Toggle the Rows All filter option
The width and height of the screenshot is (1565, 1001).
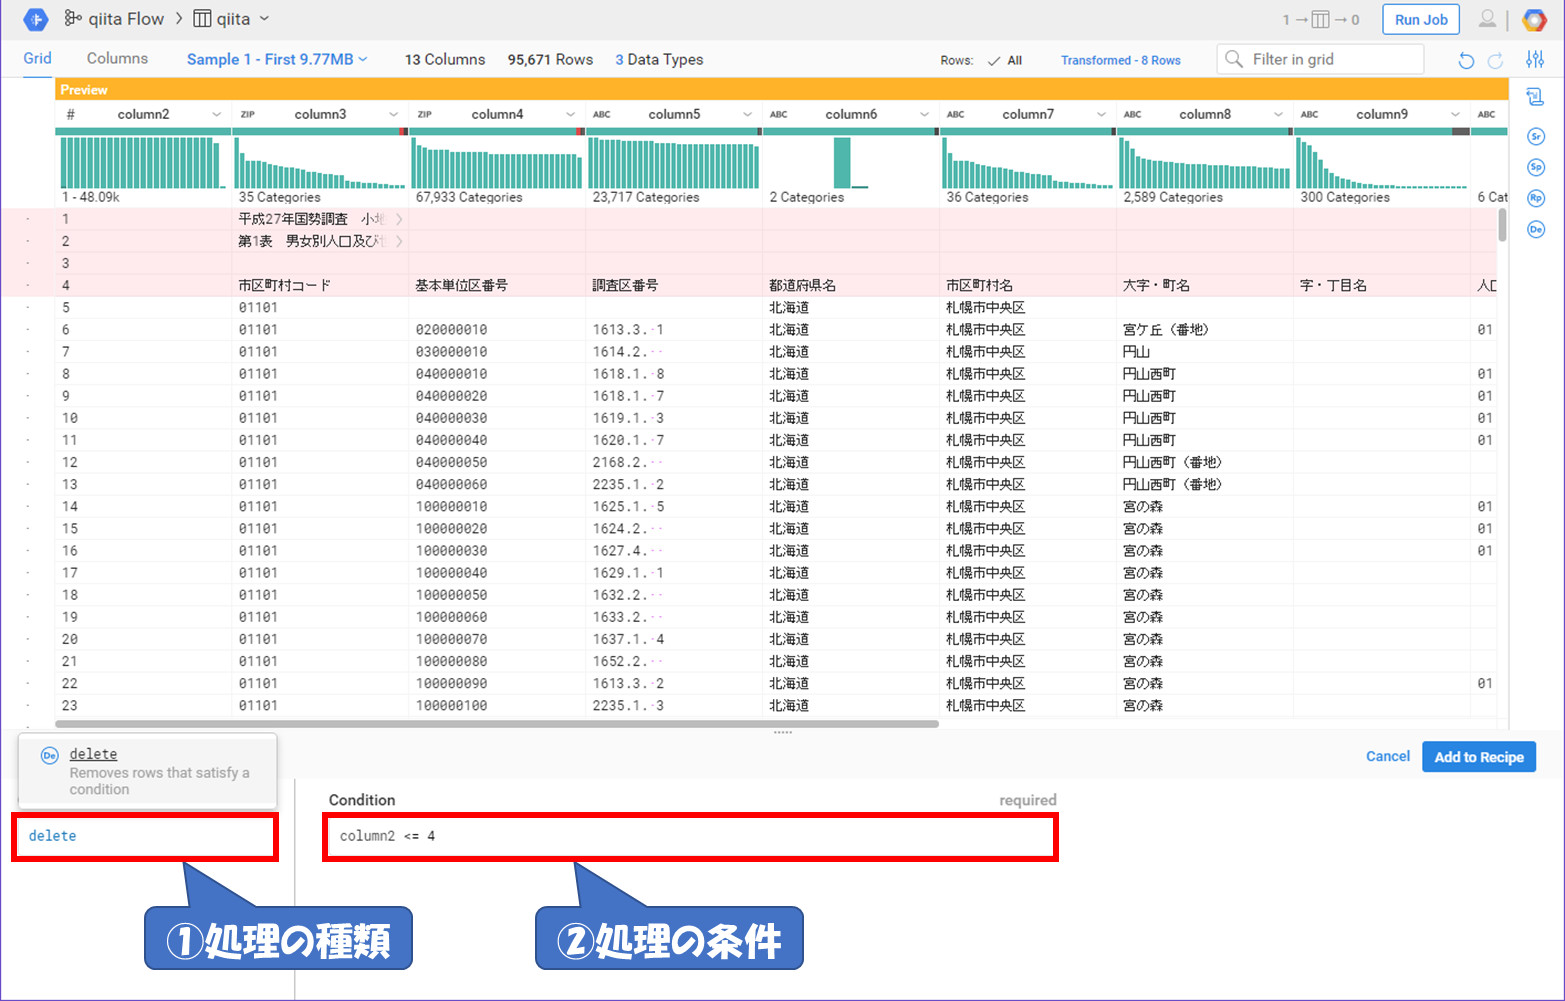tap(1005, 61)
